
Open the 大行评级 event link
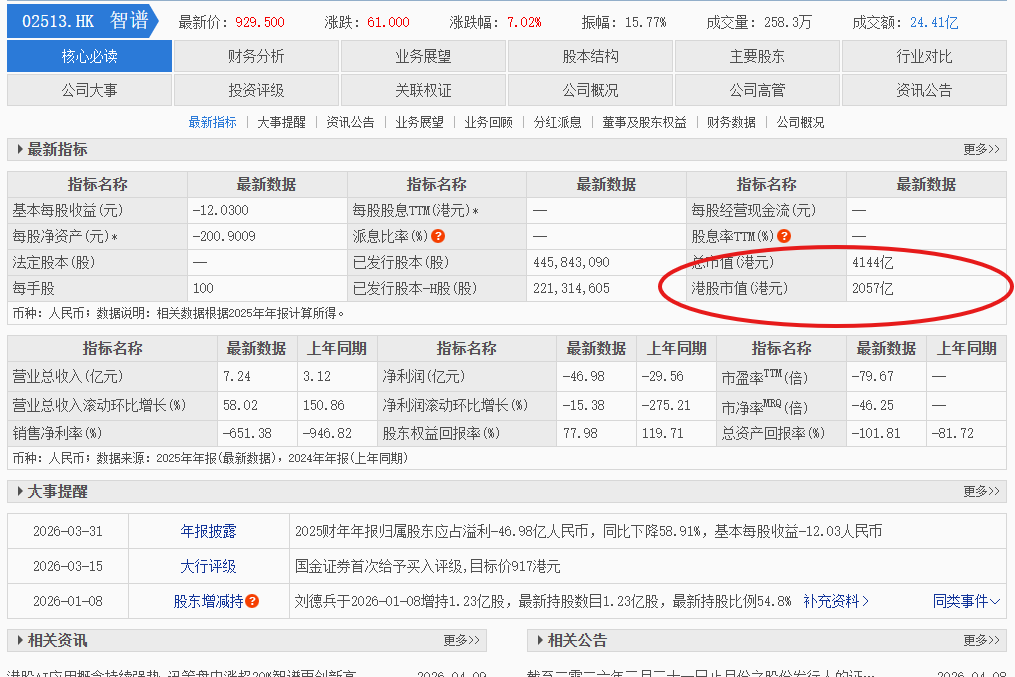pyautogui.click(x=208, y=566)
